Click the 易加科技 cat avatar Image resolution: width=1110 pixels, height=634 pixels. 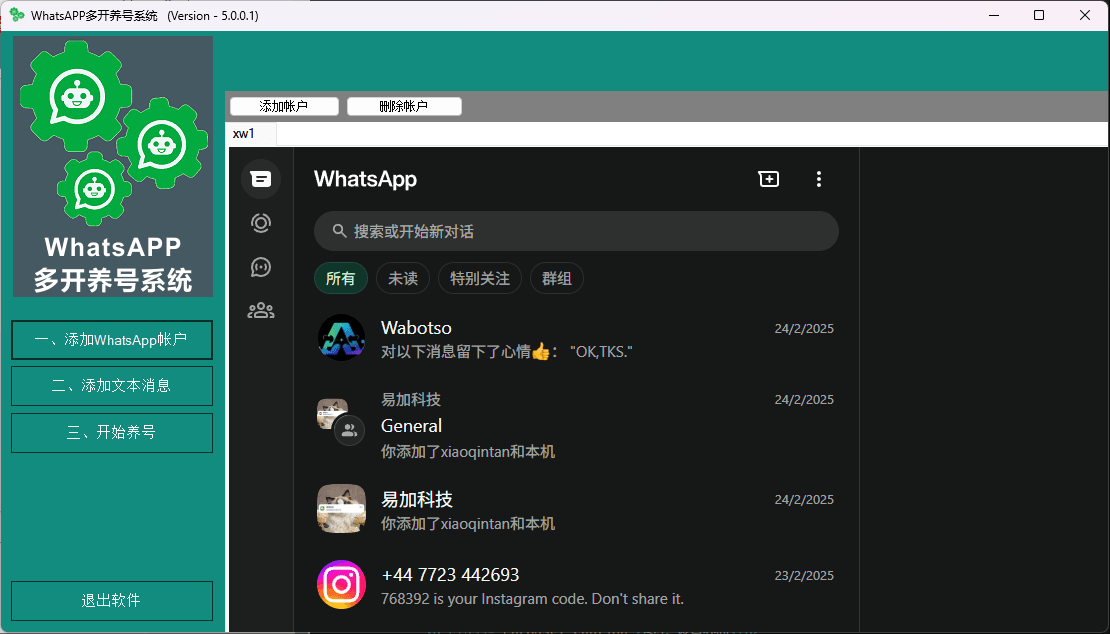point(341,509)
